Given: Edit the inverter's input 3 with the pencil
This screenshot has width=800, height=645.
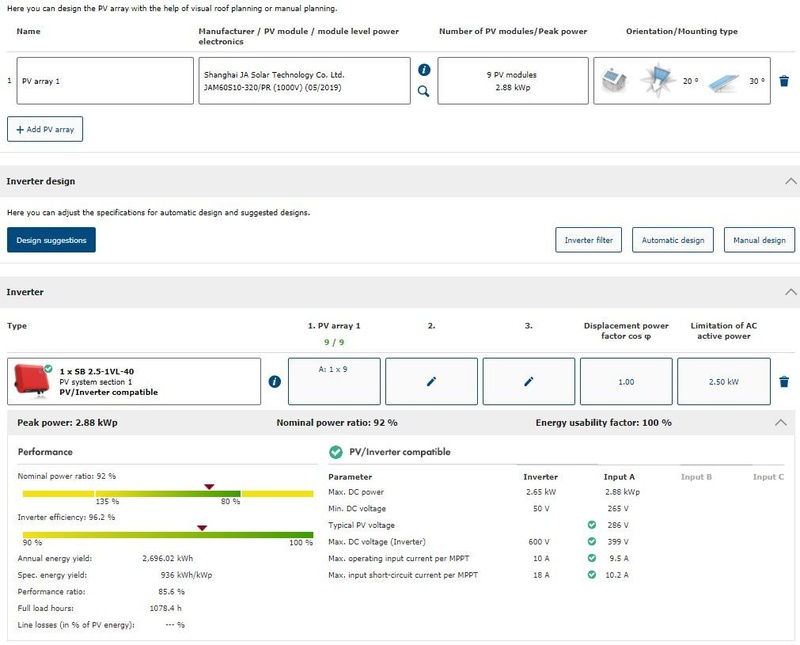Looking at the screenshot, I should pyautogui.click(x=529, y=381).
